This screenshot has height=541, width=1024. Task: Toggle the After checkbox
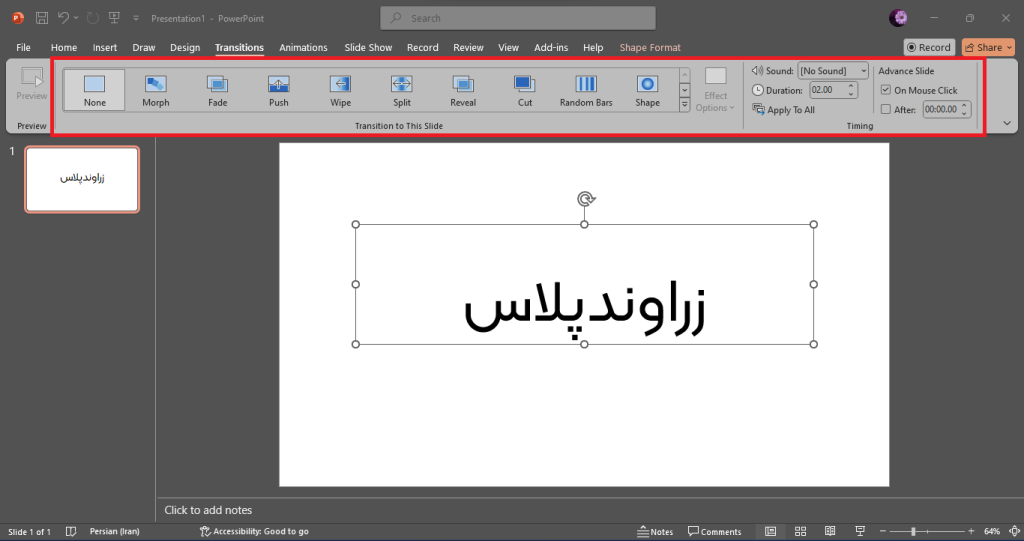point(886,109)
